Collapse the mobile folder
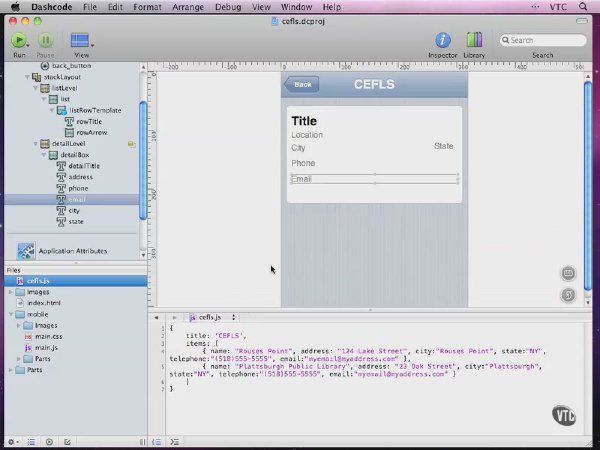The height and width of the screenshot is (450, 600). [11, 314]
